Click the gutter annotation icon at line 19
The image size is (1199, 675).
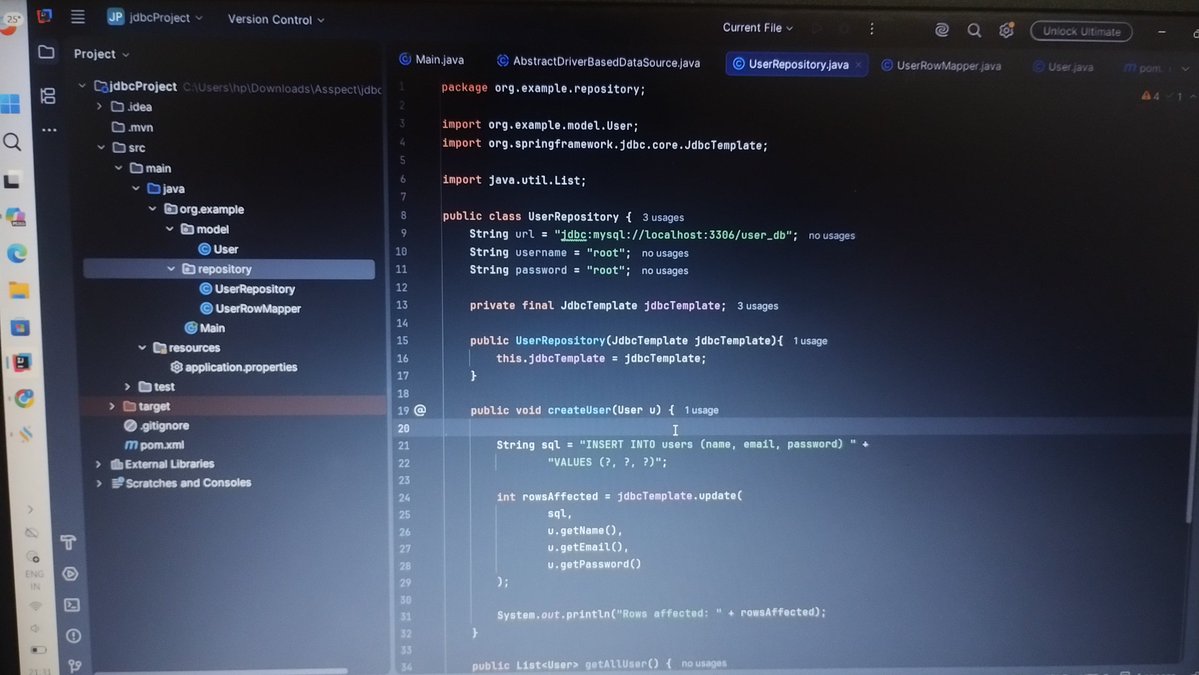click(x=420, y=410)
